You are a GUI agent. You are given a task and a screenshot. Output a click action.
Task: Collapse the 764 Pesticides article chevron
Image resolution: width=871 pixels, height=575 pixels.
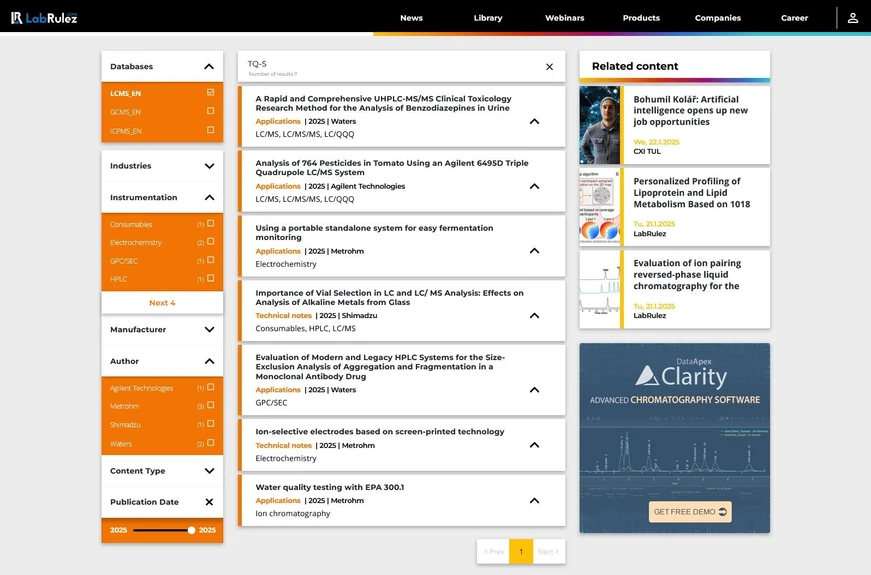534,186
